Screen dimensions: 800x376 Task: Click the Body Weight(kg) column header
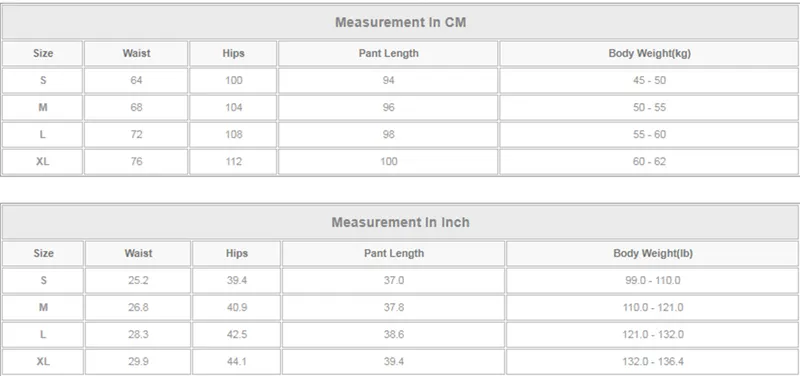pyautogui.click(x=649, y=53)
